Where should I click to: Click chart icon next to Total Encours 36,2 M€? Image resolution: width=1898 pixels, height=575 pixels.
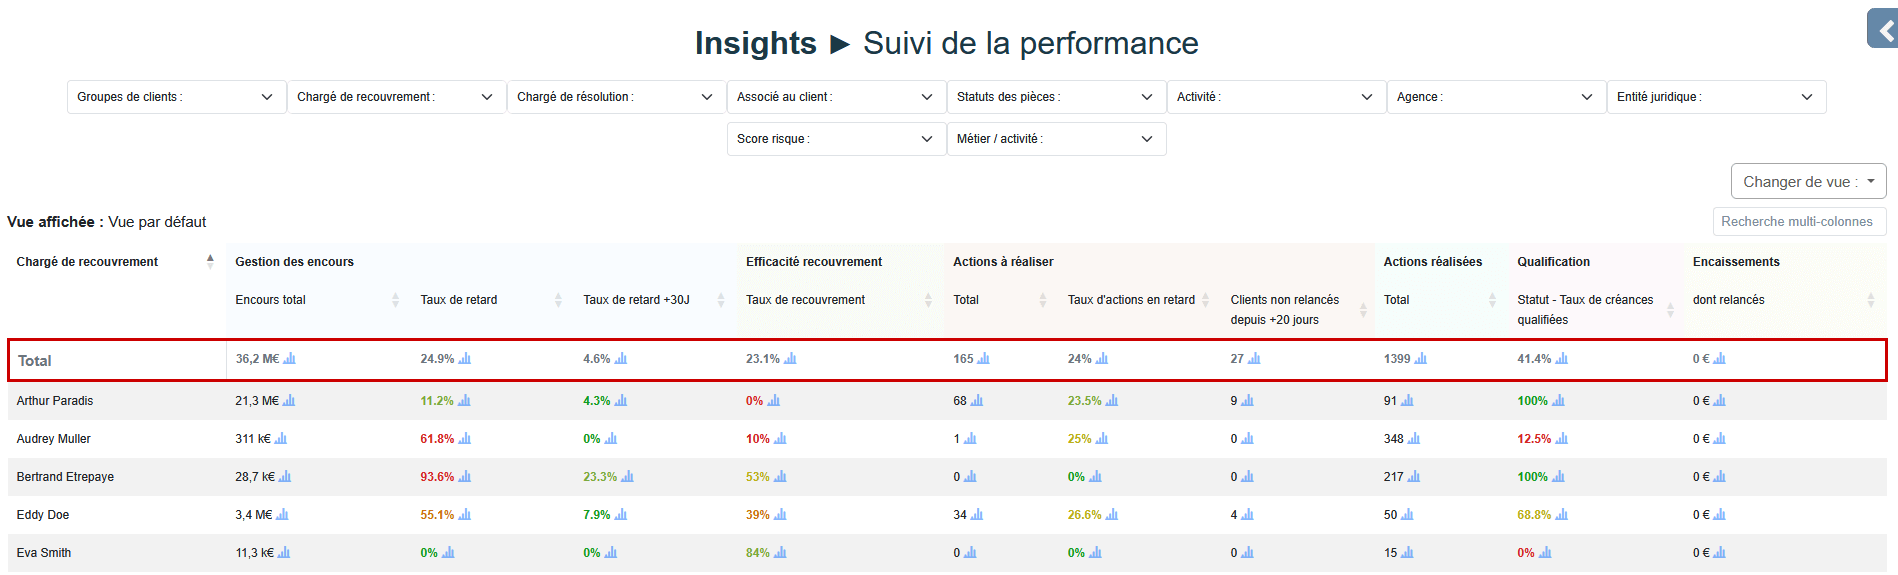pos(290,359)
